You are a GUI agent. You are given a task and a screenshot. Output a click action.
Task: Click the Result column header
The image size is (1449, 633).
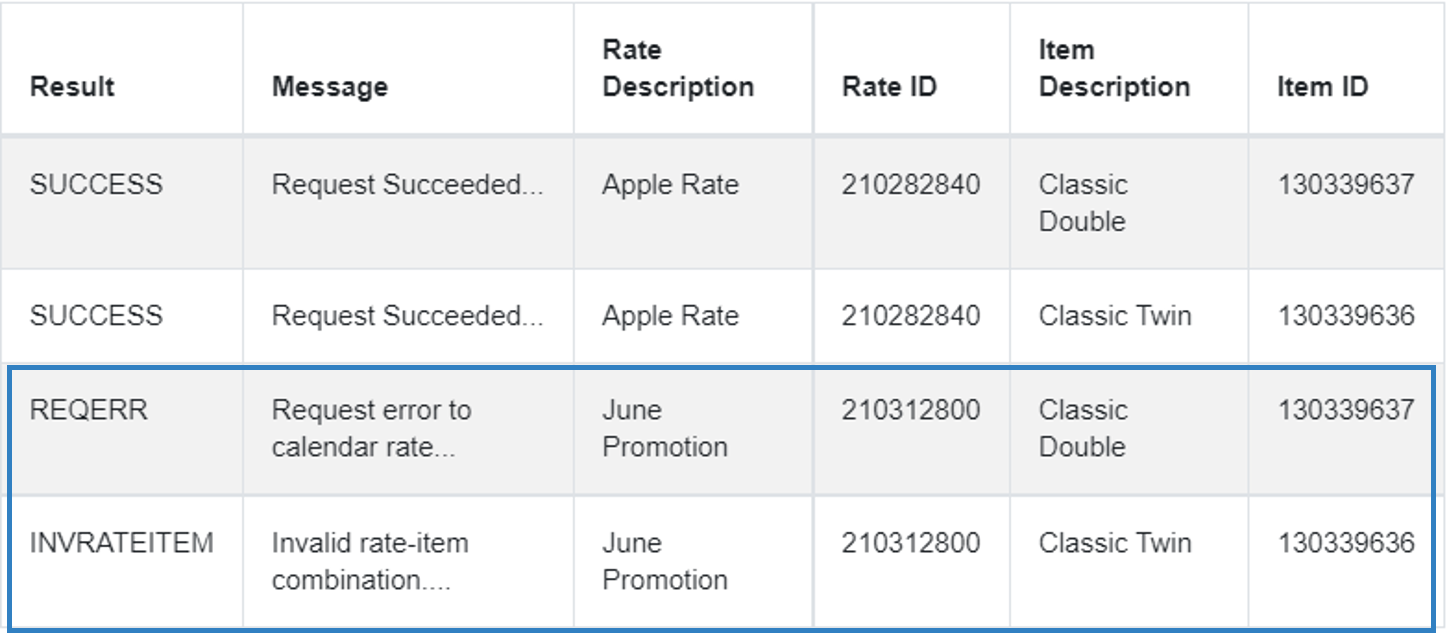coord(72,87)
